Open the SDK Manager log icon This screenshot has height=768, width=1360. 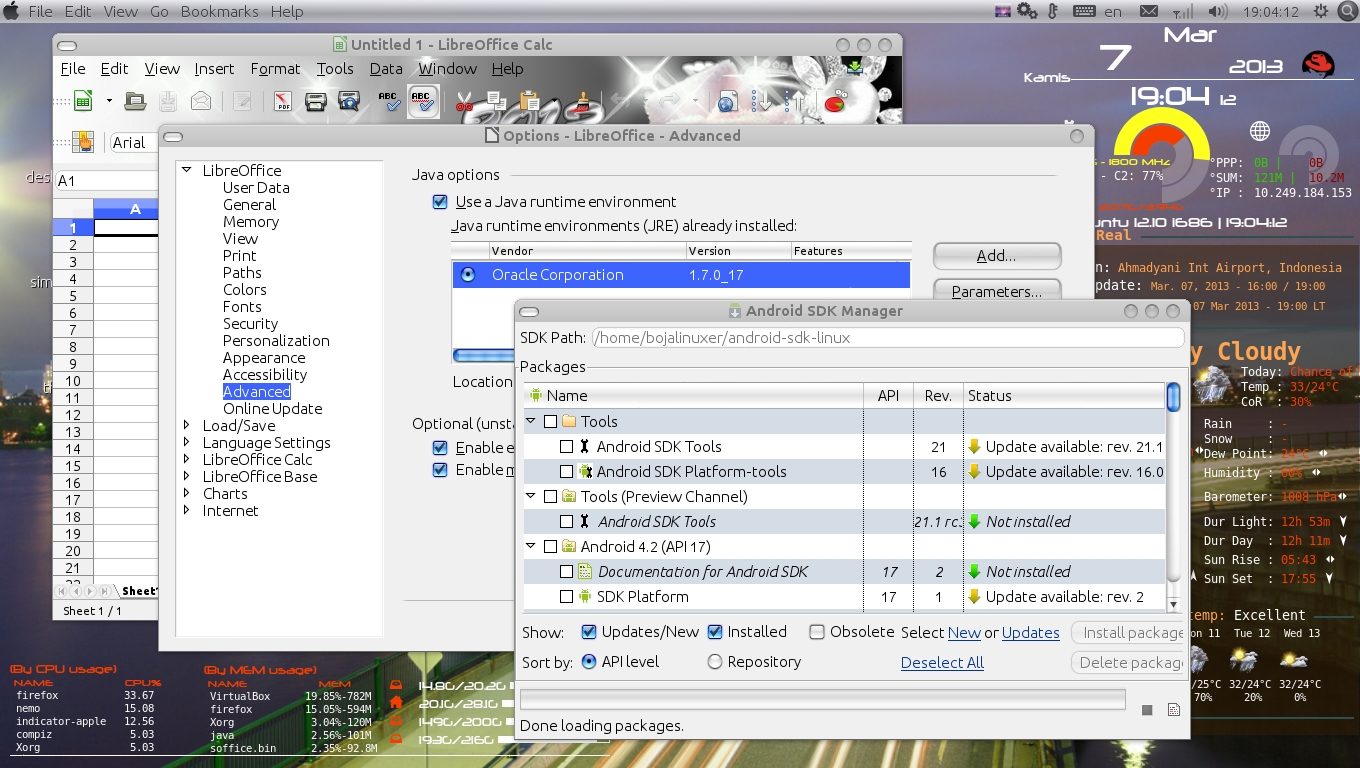pos(1174,710)
